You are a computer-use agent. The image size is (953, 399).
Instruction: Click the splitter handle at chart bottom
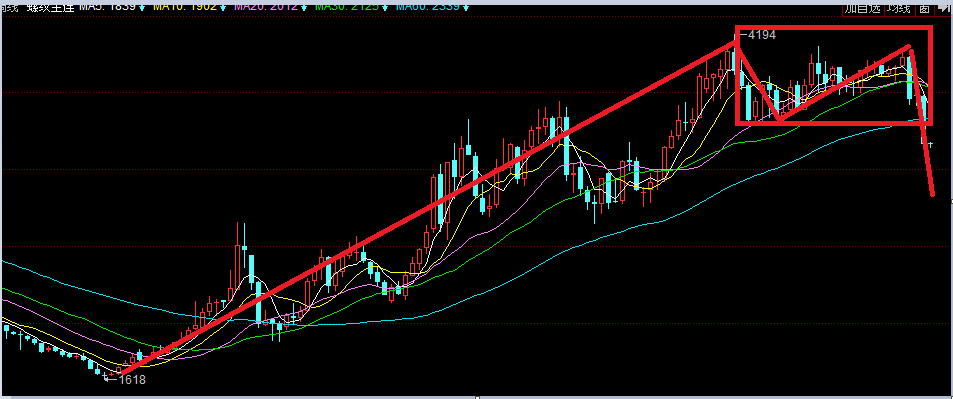477,397
